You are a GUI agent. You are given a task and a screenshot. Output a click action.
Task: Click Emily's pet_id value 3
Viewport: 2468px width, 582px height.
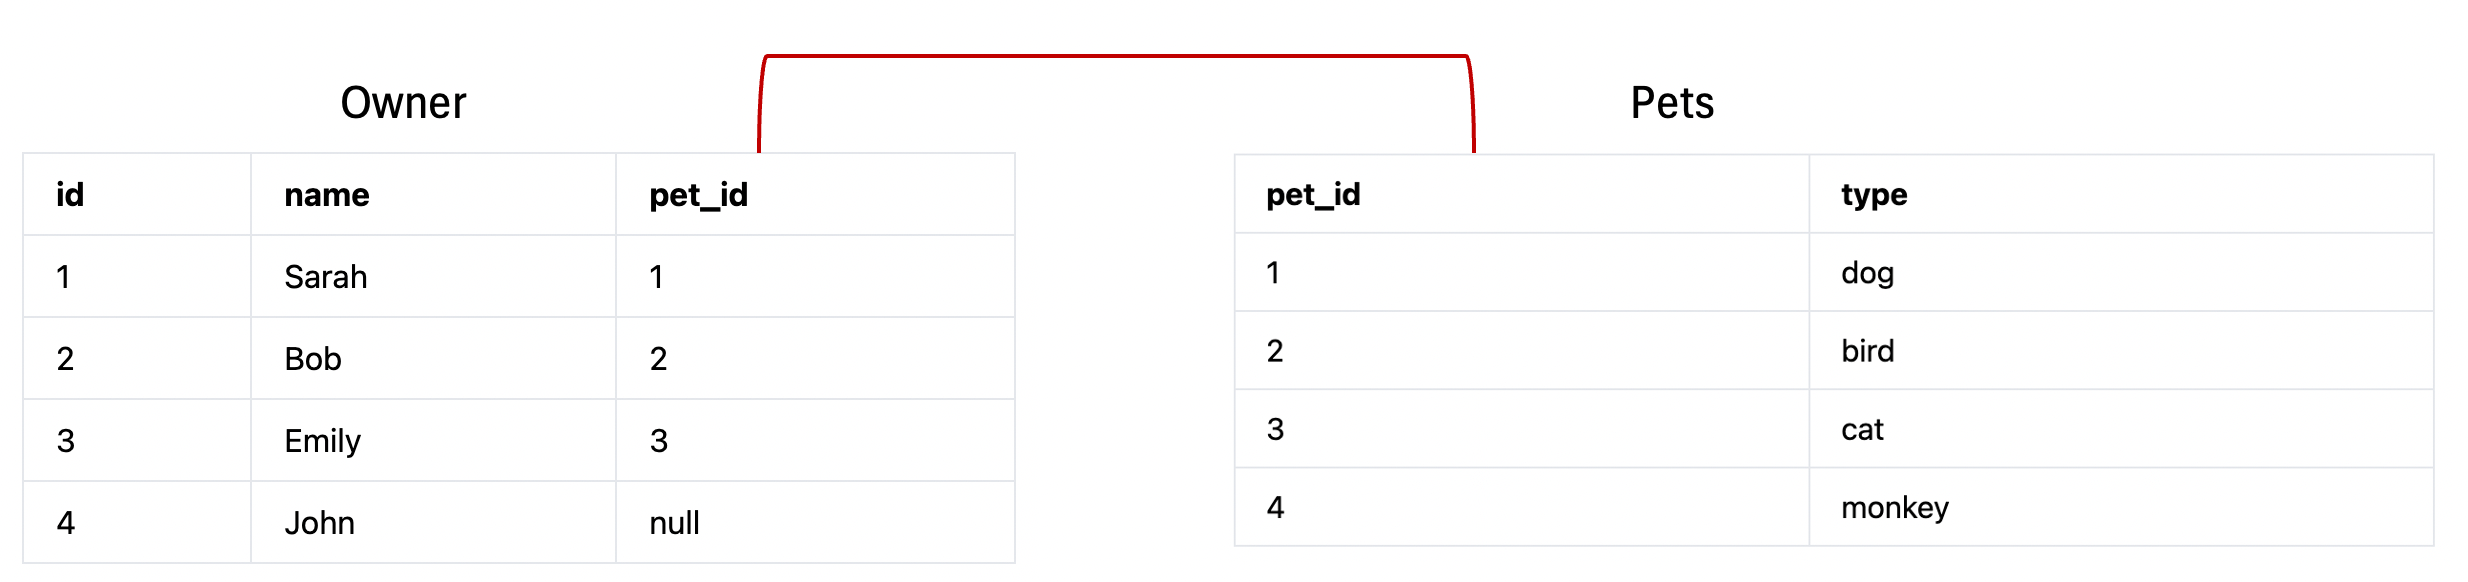pyautogui.click(x=815, y=441)
